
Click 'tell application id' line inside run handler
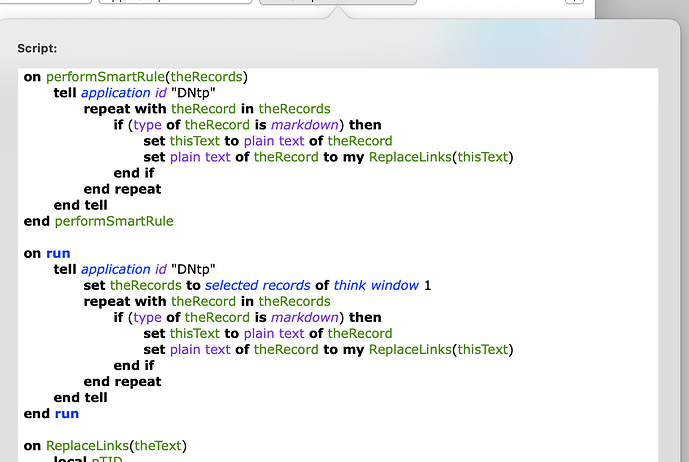pyautogui.click(x=134, y=269)
